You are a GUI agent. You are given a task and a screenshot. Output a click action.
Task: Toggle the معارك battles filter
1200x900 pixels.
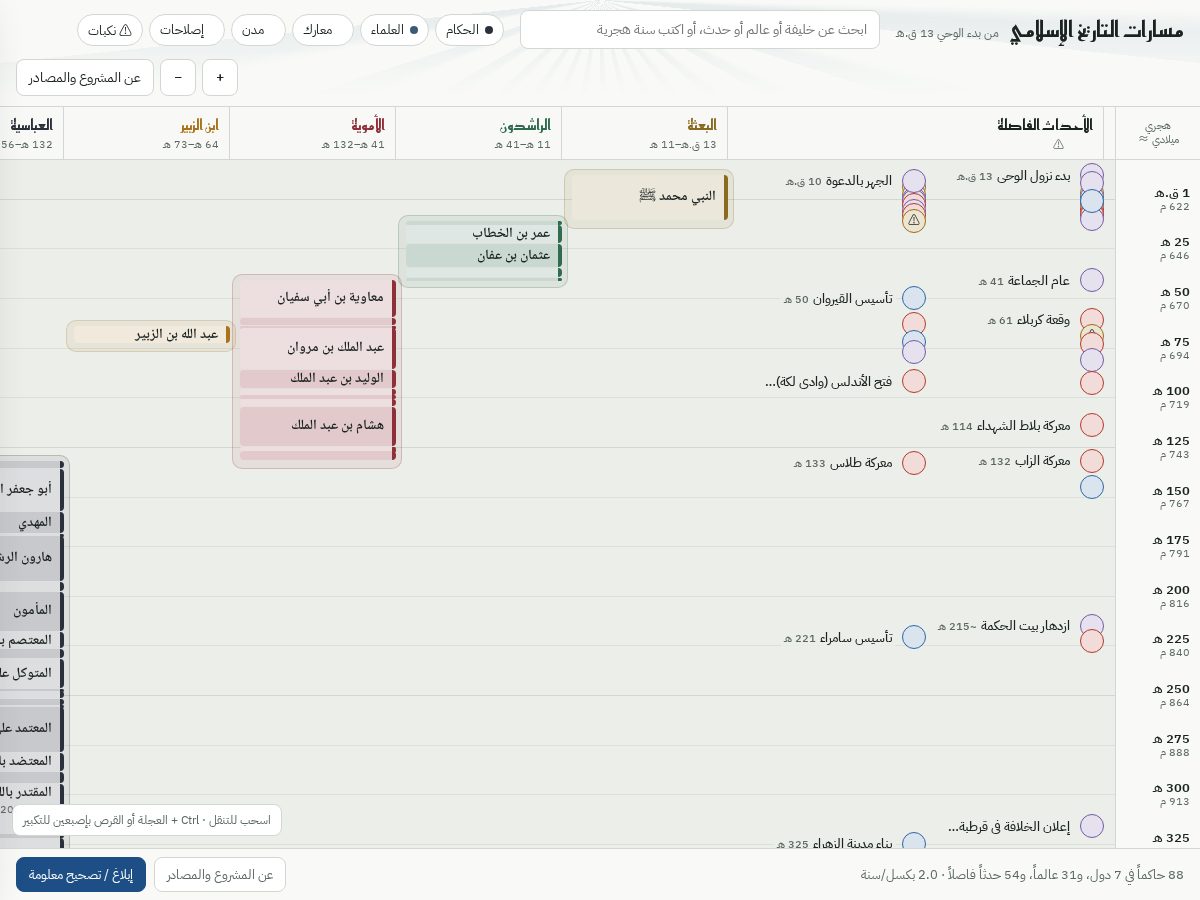point(323,30)
